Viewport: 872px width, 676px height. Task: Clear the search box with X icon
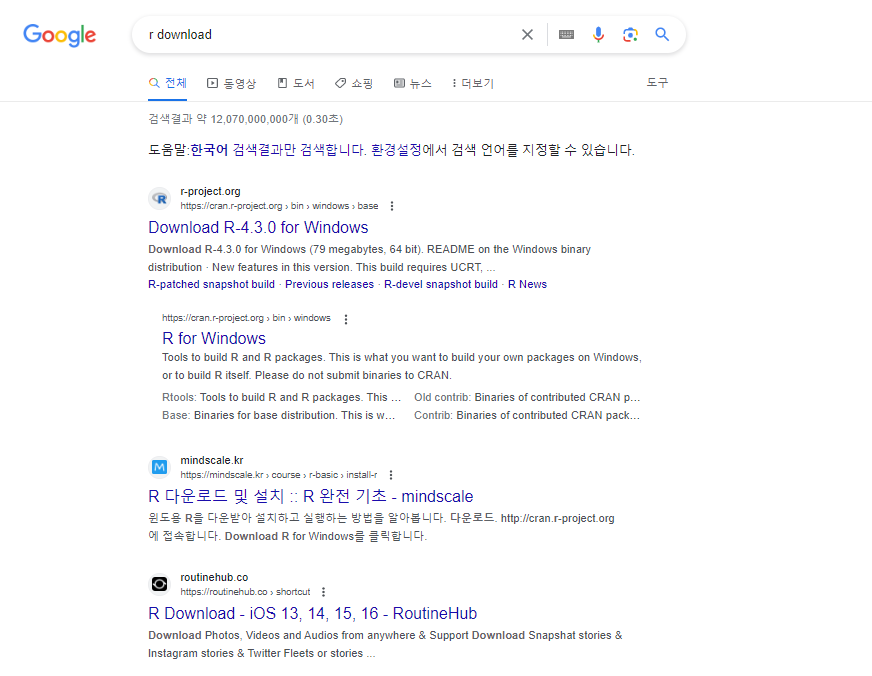pyautogui.click(x=527, y=34)
